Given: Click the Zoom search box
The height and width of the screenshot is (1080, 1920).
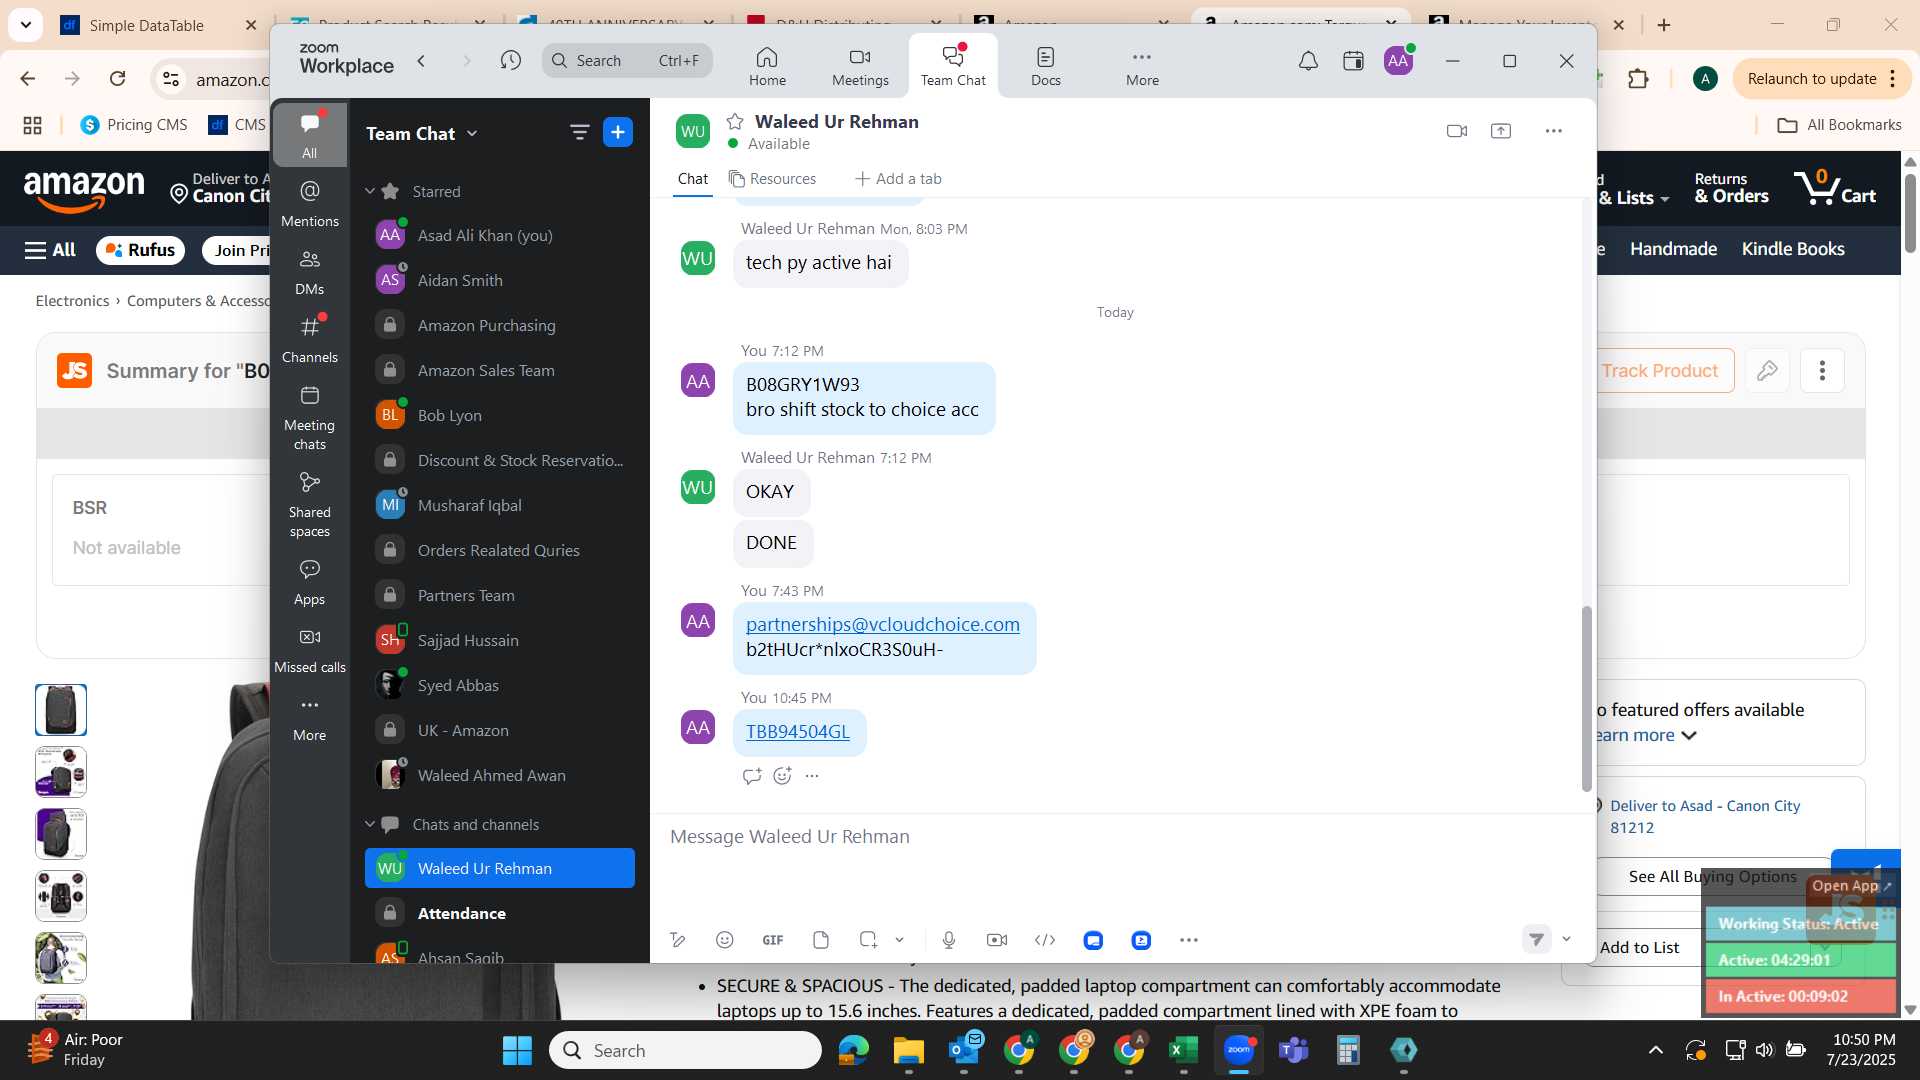Looking at the screenshot, I should click(627, 61).
